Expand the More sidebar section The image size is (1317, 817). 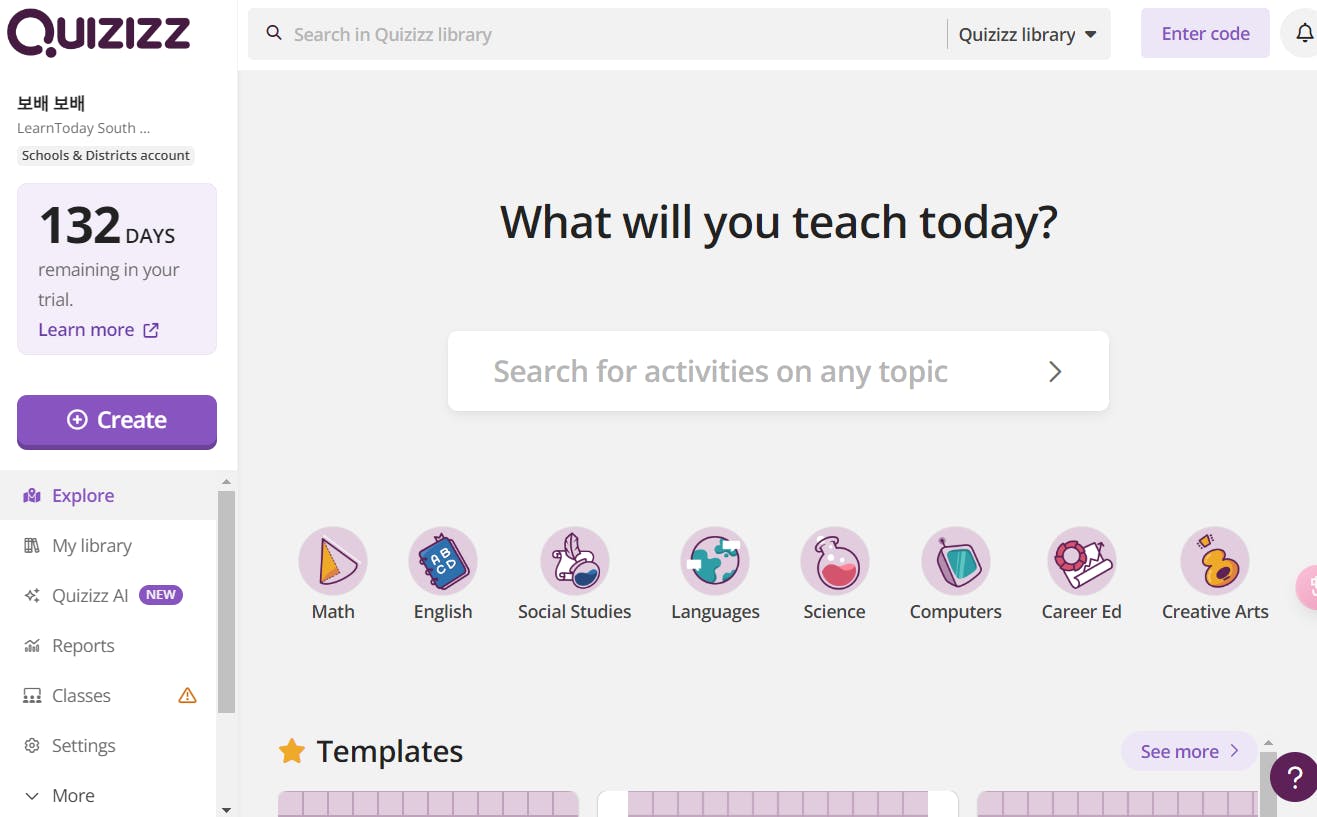pyautogui.click(x=73, y=796)
